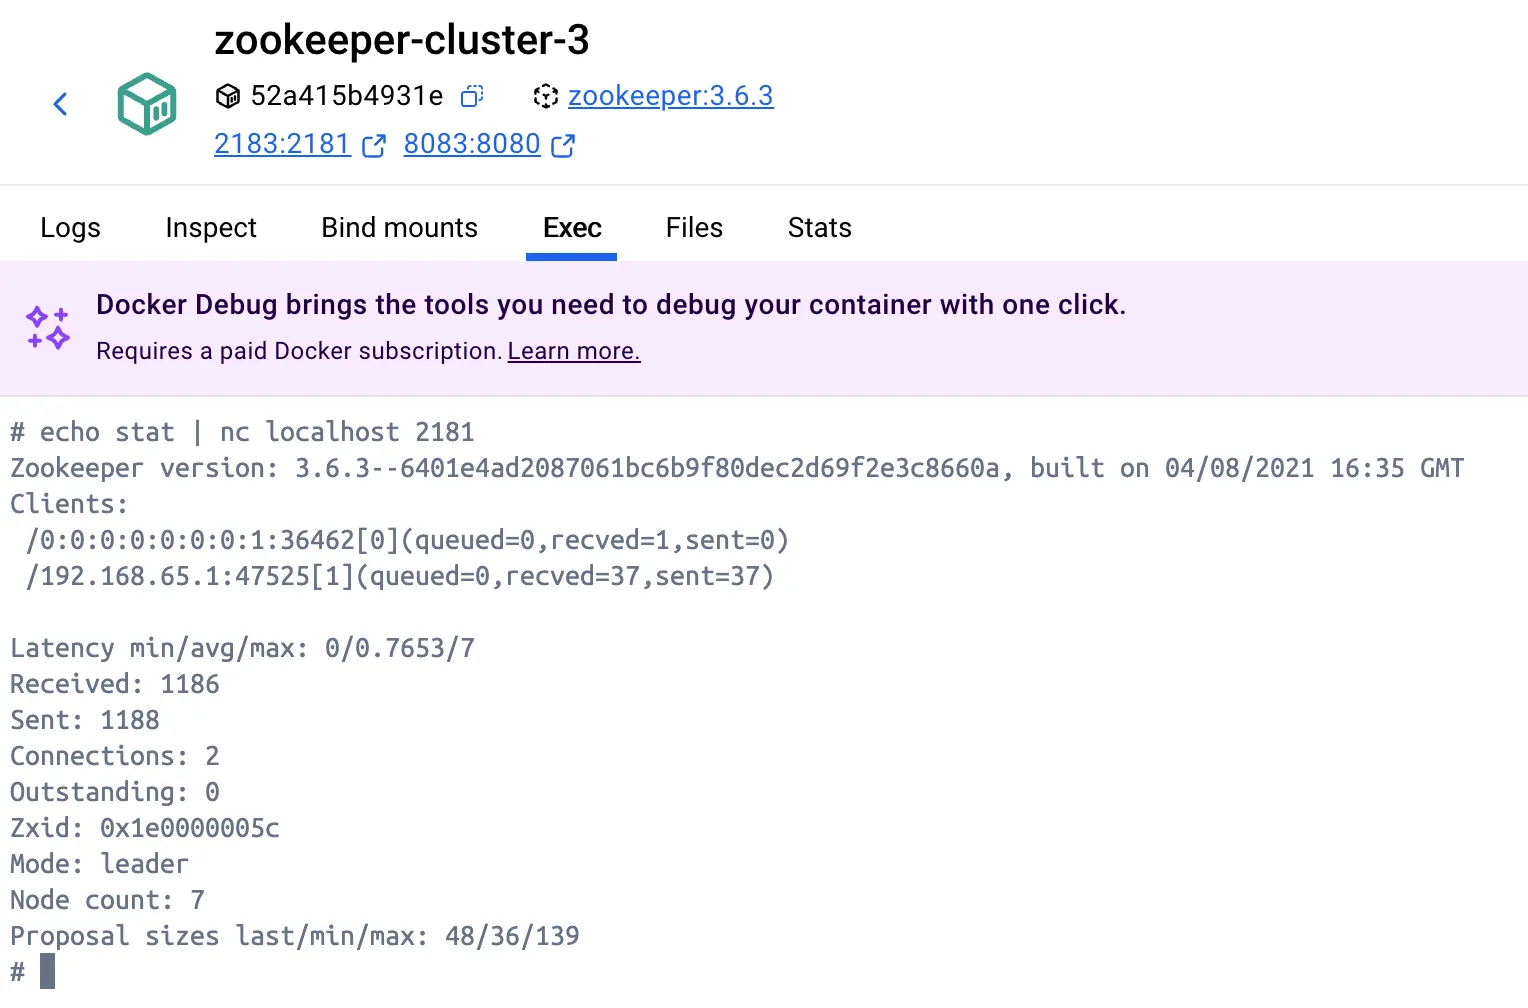Open the Files tab
Screen dimensions: 1528x1008
(x=694, y=228)
